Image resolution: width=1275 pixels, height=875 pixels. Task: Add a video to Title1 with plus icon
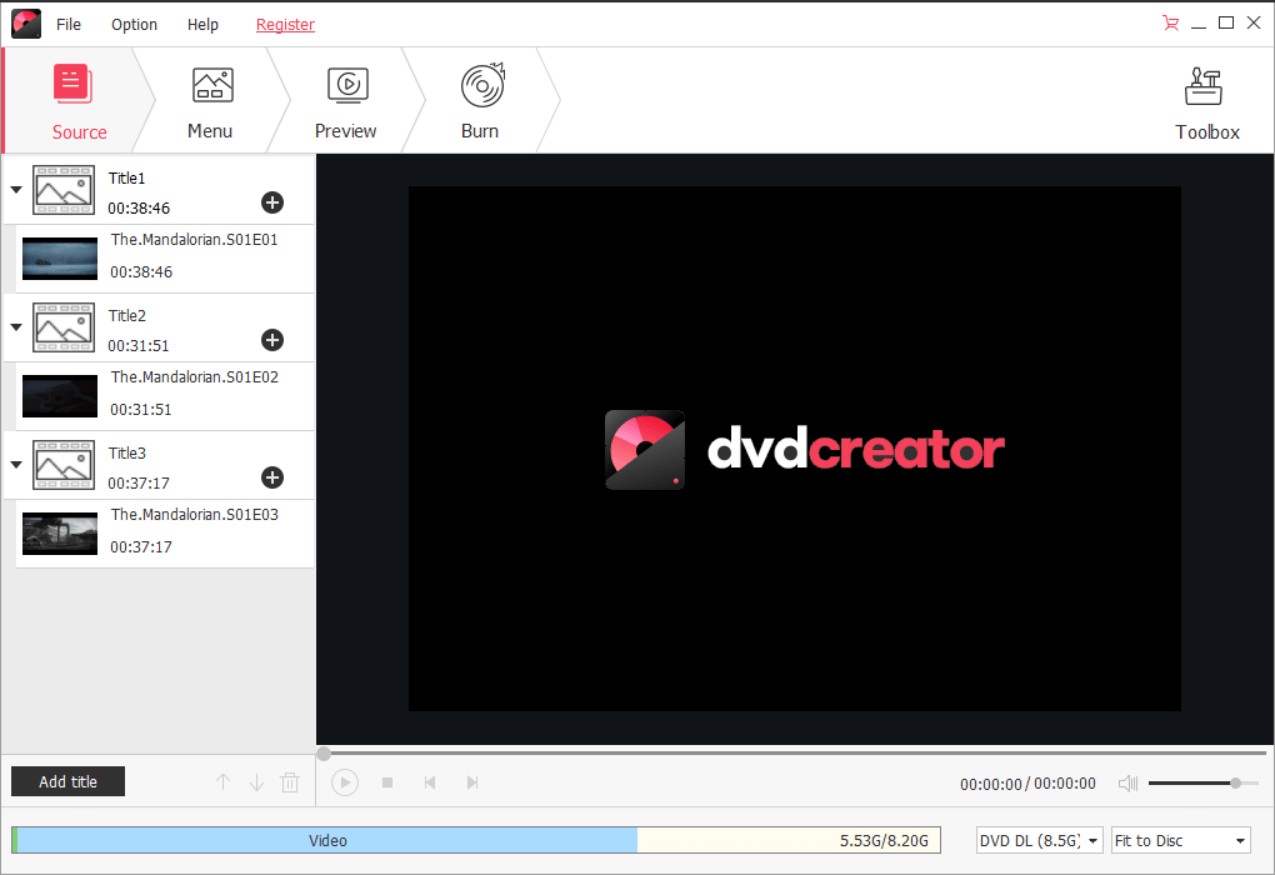click(272, 203)
